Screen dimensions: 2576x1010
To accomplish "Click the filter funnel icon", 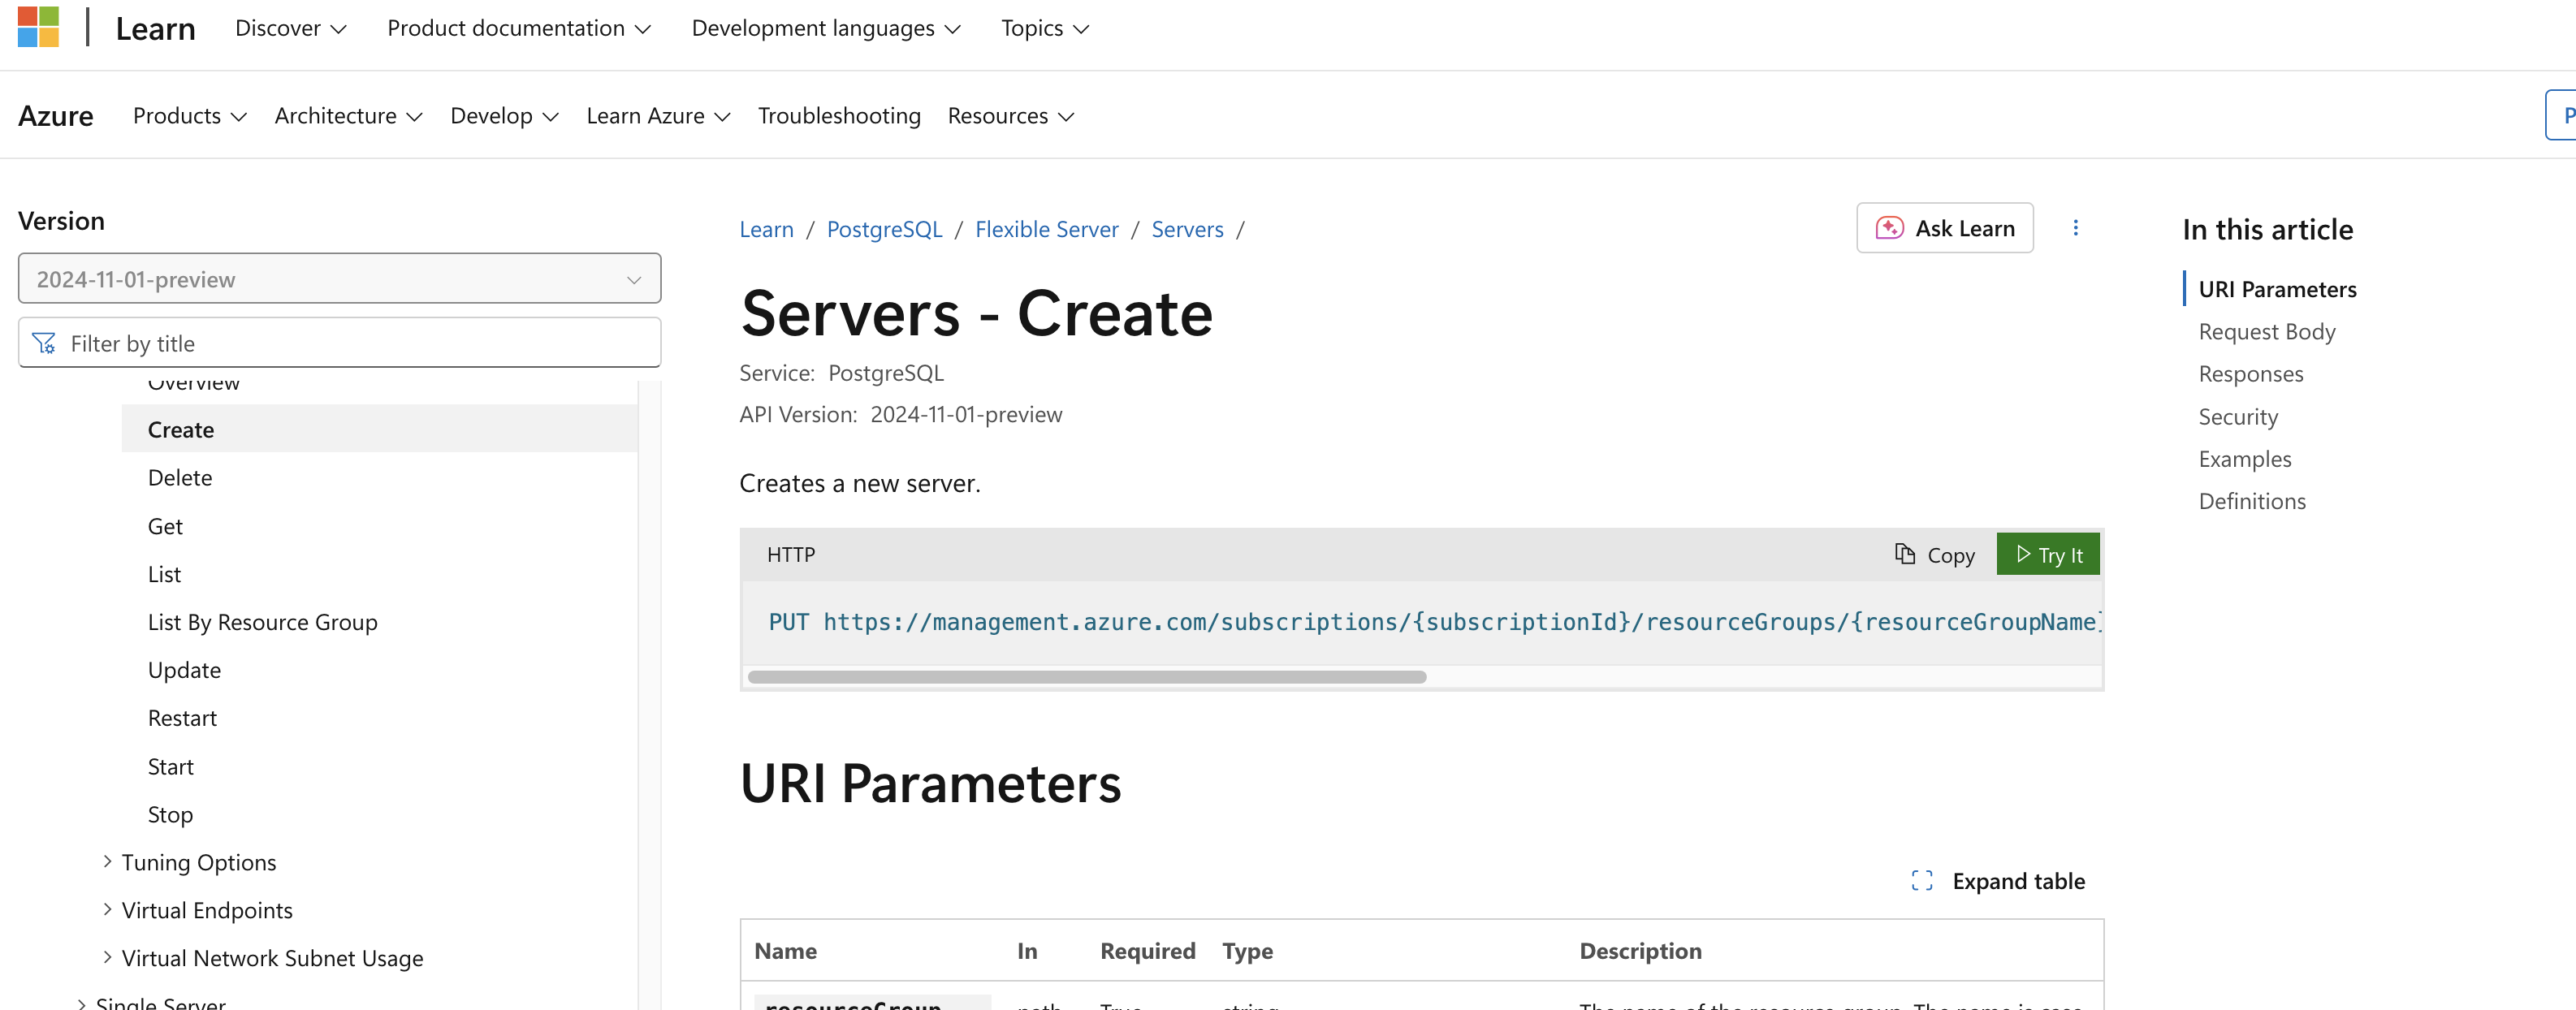I will pos(44,343).
